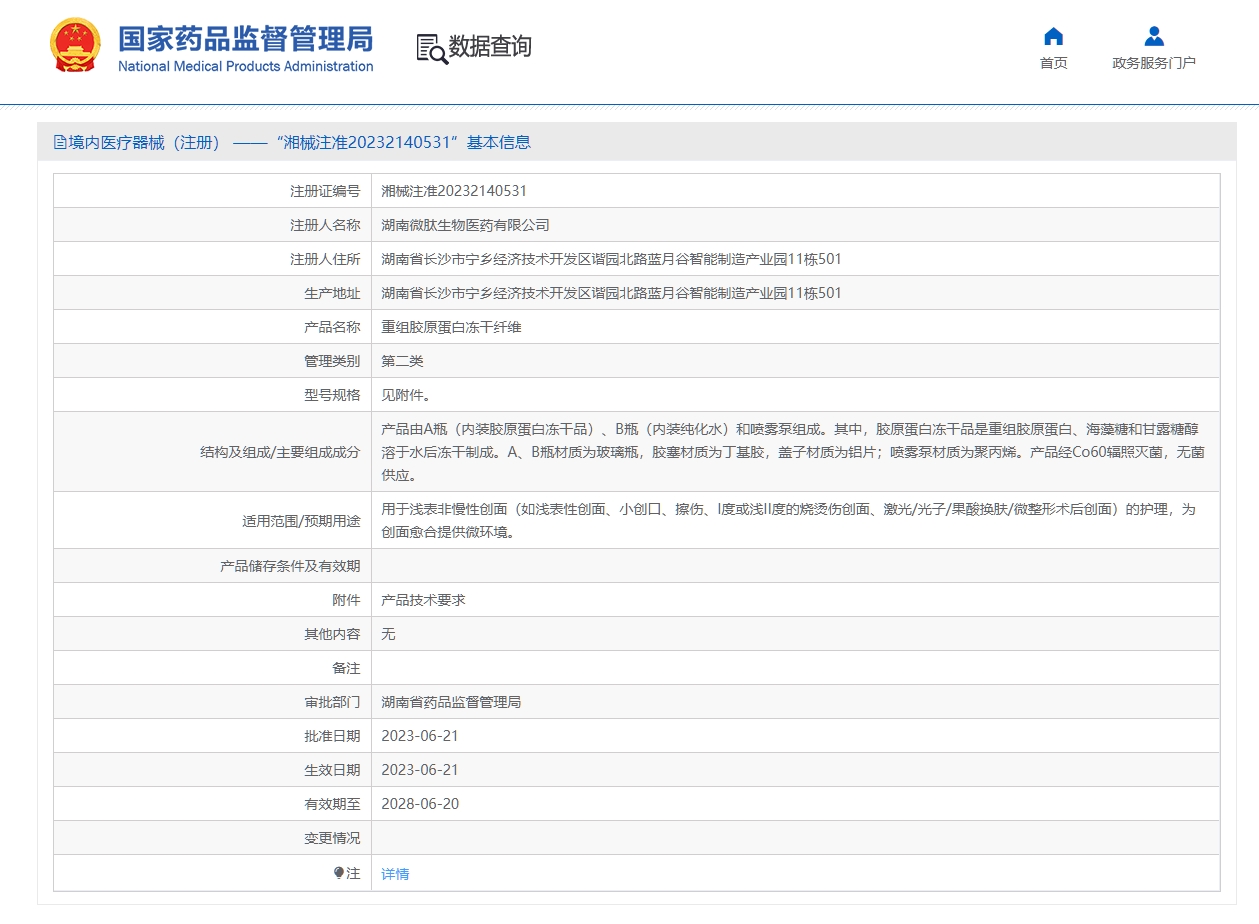Select the registrant name 湖南微肽生物医药有限公司
The image size is (1259, 924).
(x=465, y=225)
